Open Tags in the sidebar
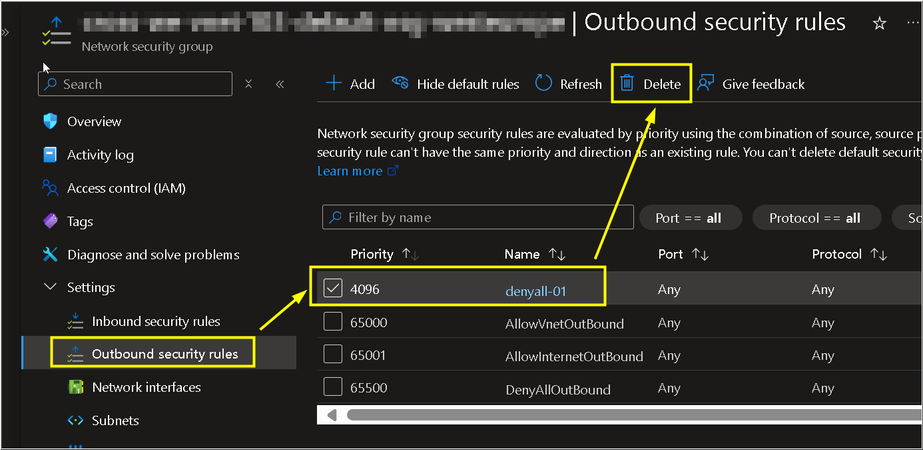 (80, 221)
